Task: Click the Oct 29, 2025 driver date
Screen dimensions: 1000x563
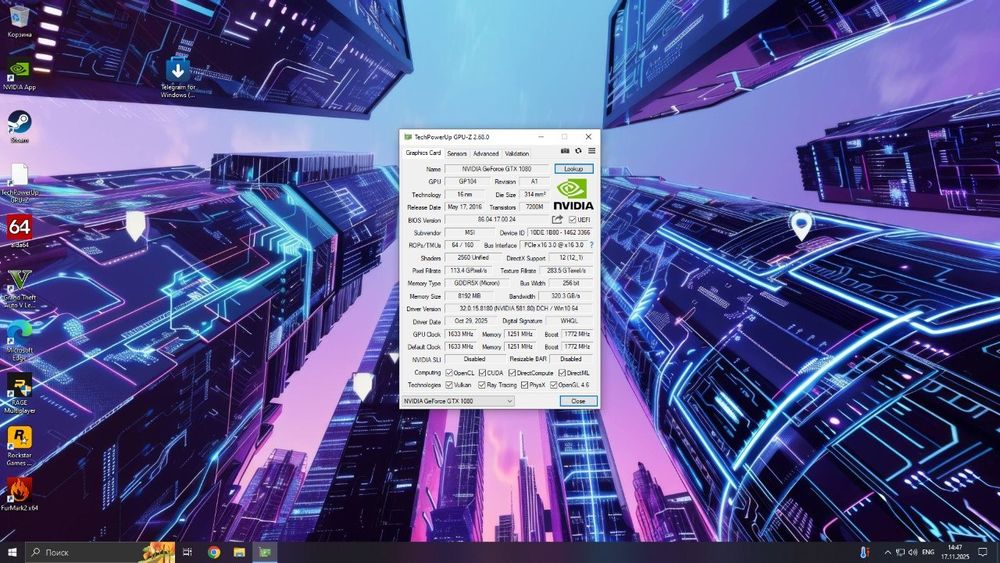Action: 471,321
